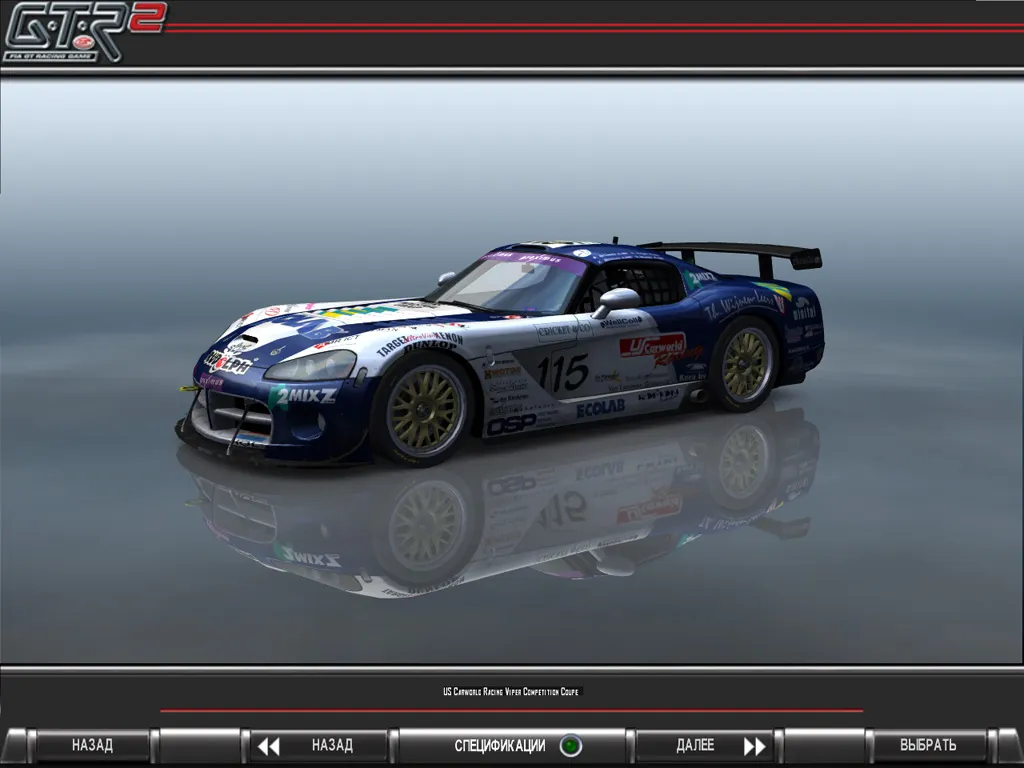Click the double right arrow icon
Screen dimensions: 1024x768
point(754,746)
